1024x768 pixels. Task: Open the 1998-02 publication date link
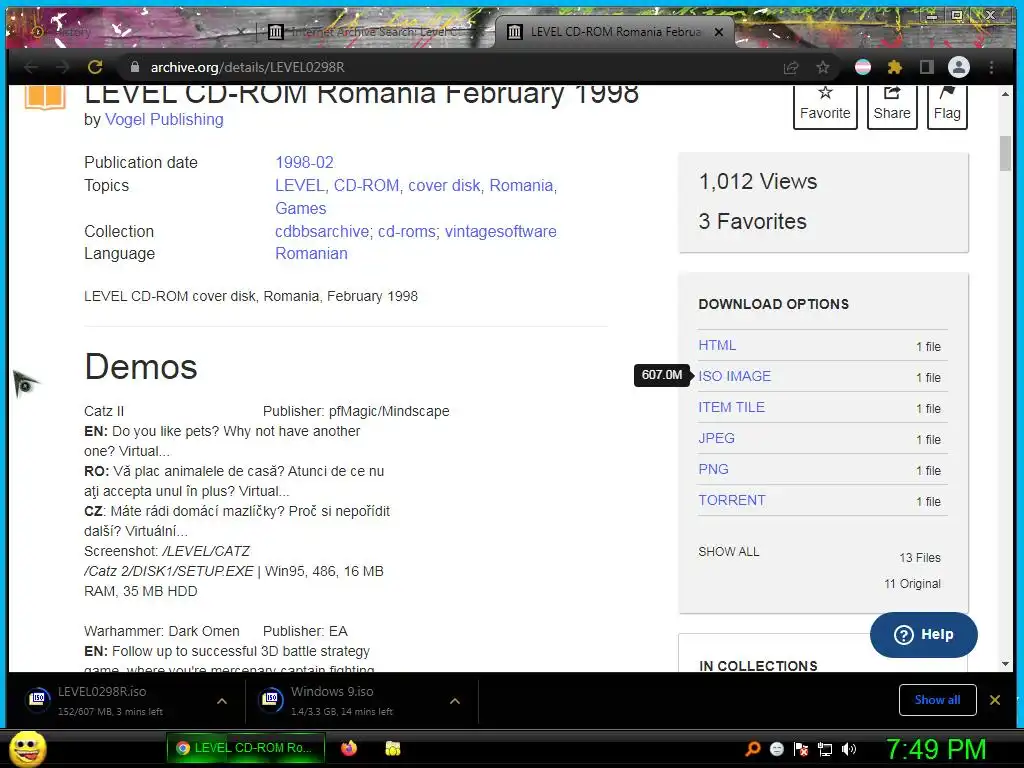pos(304,163)
